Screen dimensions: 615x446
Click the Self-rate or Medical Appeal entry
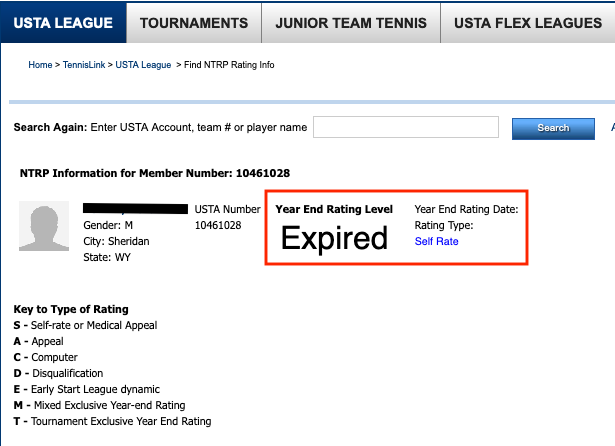85,325
